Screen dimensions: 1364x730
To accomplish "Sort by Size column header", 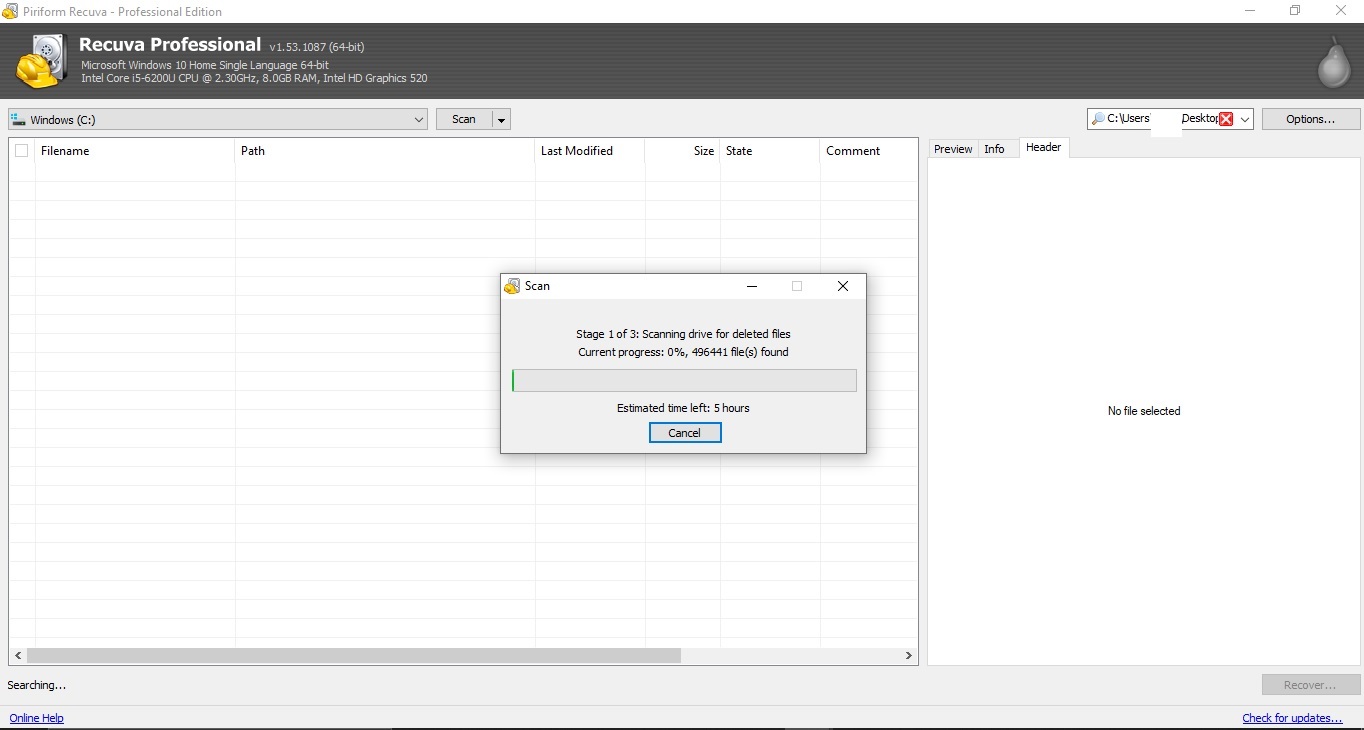I will pyautogui.click(x=682, y=151).
